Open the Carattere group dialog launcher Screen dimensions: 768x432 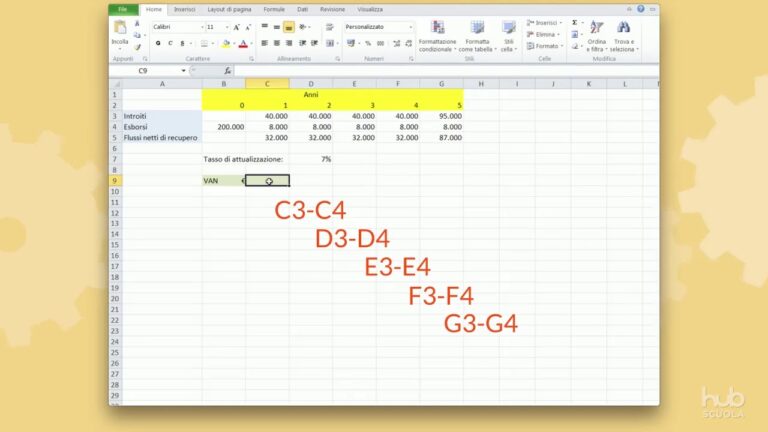[251, 59]
